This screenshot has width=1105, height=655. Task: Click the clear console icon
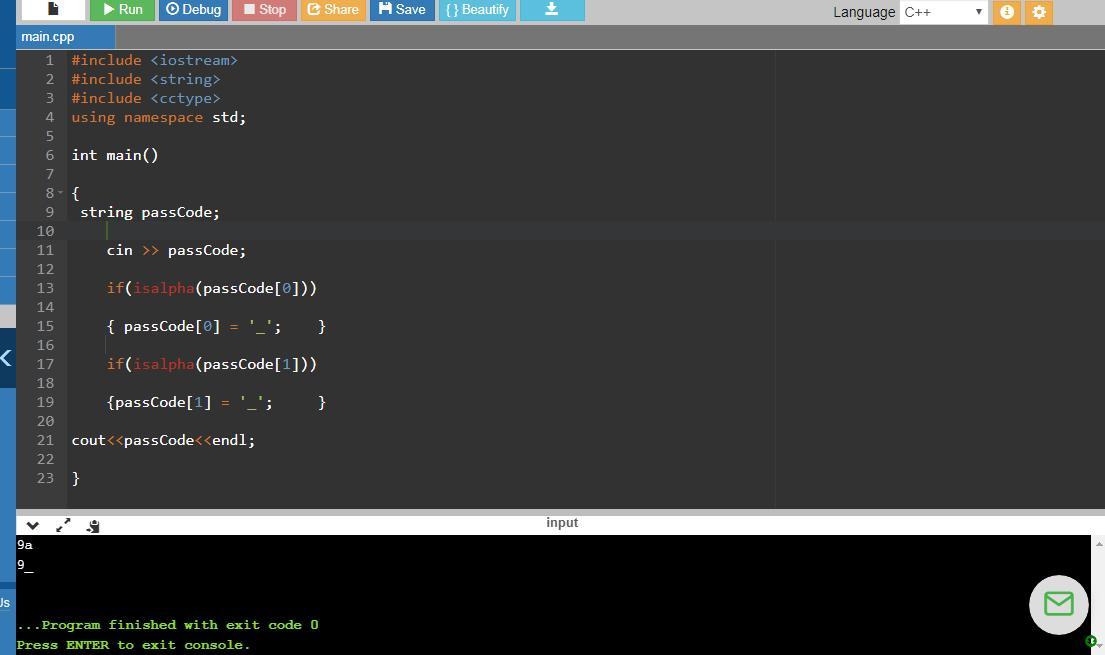click(x=93, y=525)
